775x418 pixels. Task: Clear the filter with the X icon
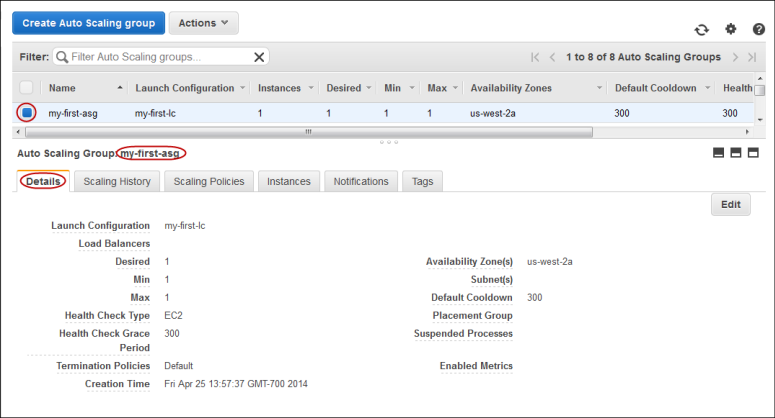(x=260, y=58)
